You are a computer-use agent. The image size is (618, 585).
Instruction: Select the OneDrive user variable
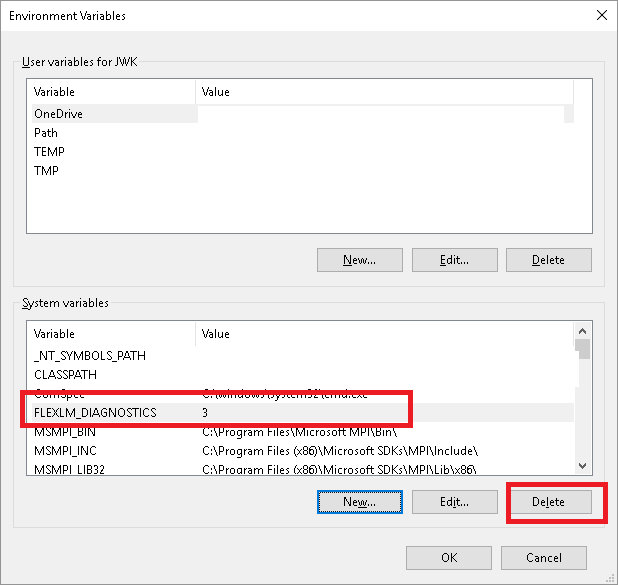[x=58, y=114]
